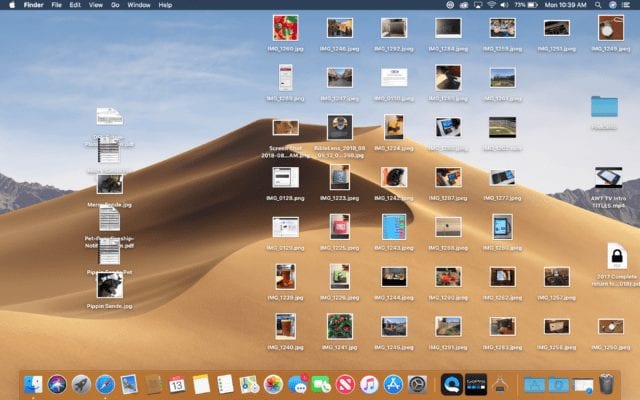This screenshot has width=640, height=400.
Task: Open the Window menu
Action: (139, 5)
